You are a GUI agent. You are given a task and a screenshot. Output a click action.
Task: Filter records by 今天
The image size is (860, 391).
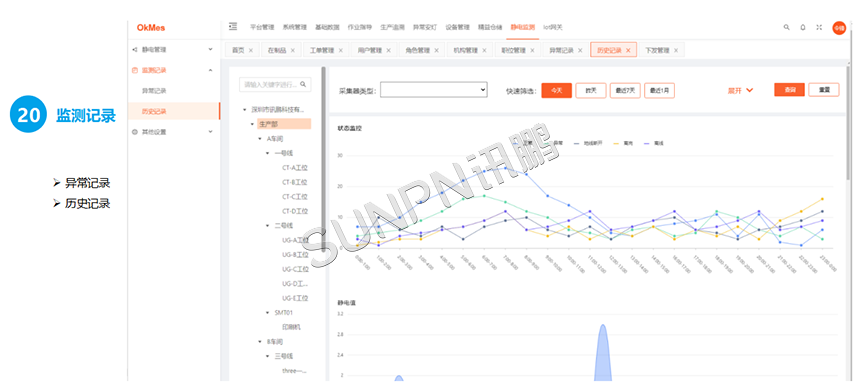[x=557, y=90]
